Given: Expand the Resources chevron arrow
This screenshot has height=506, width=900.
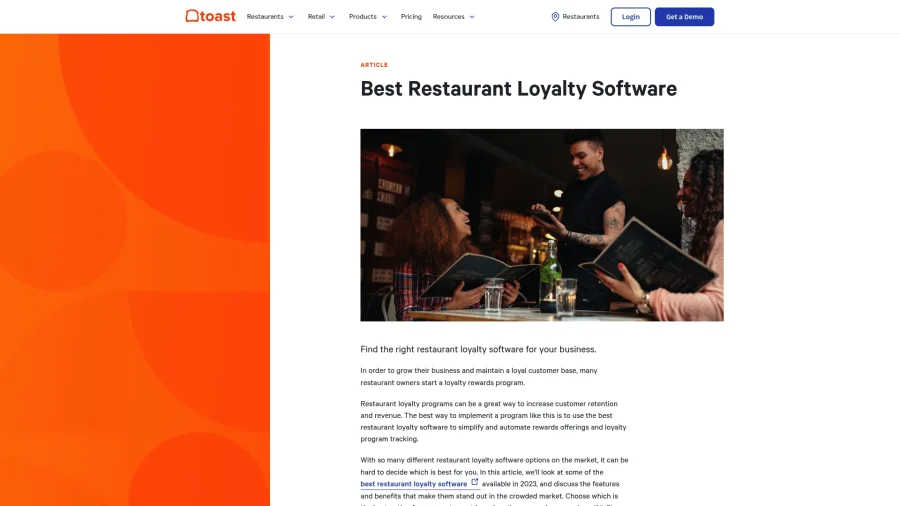Looking at the screenshot, I should point(472,17).
